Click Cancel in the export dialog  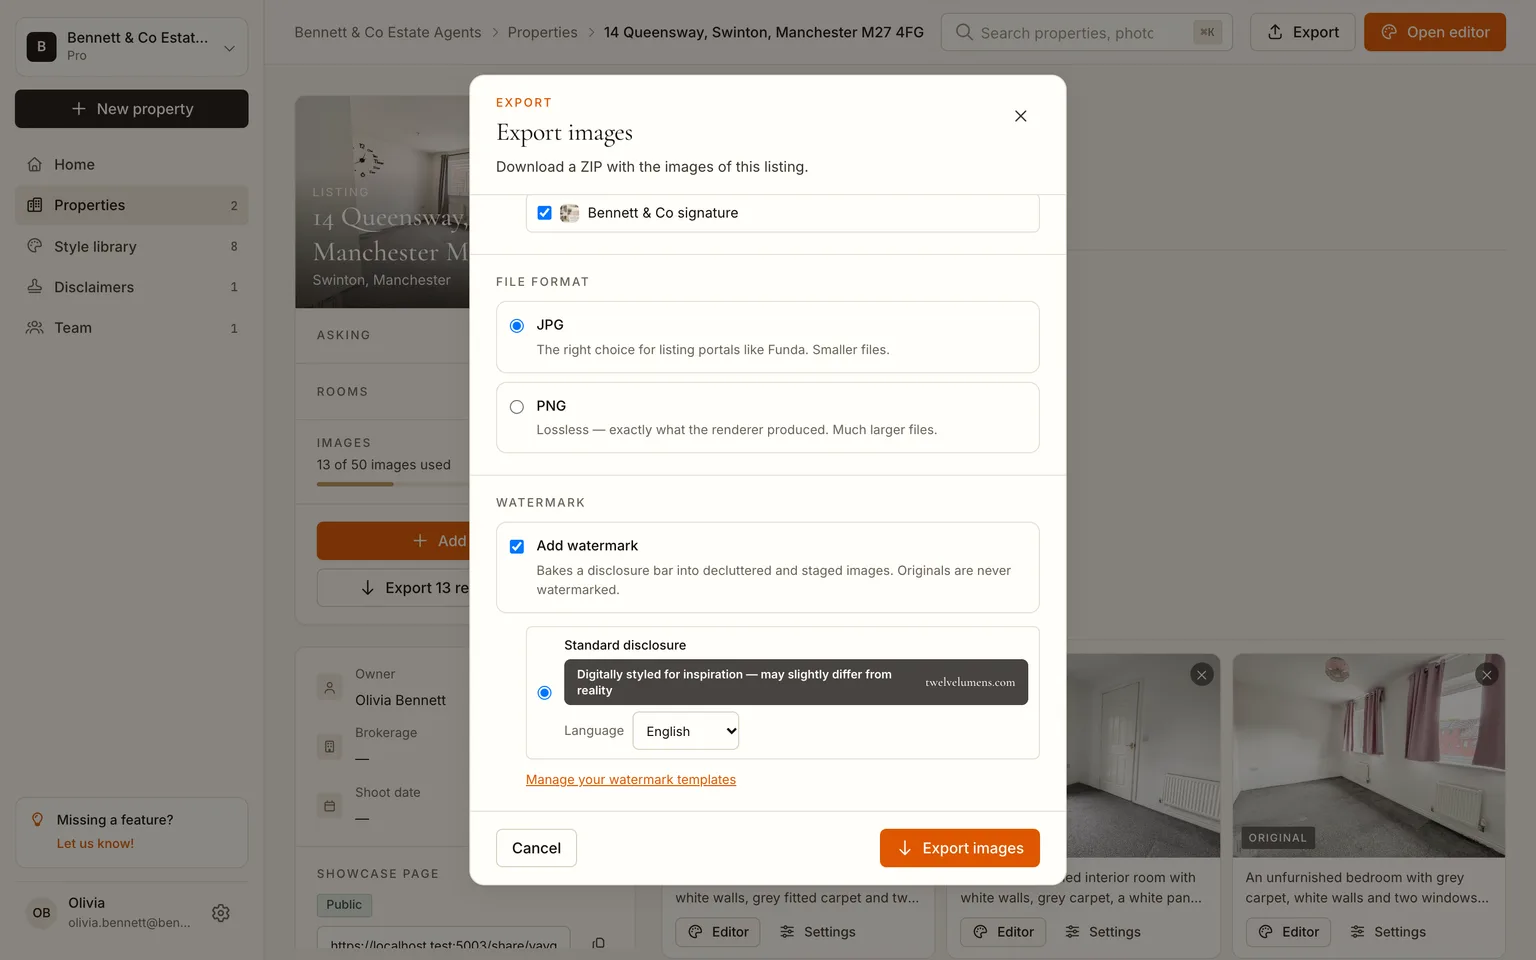pyautogui.click(x=536, y=848)
